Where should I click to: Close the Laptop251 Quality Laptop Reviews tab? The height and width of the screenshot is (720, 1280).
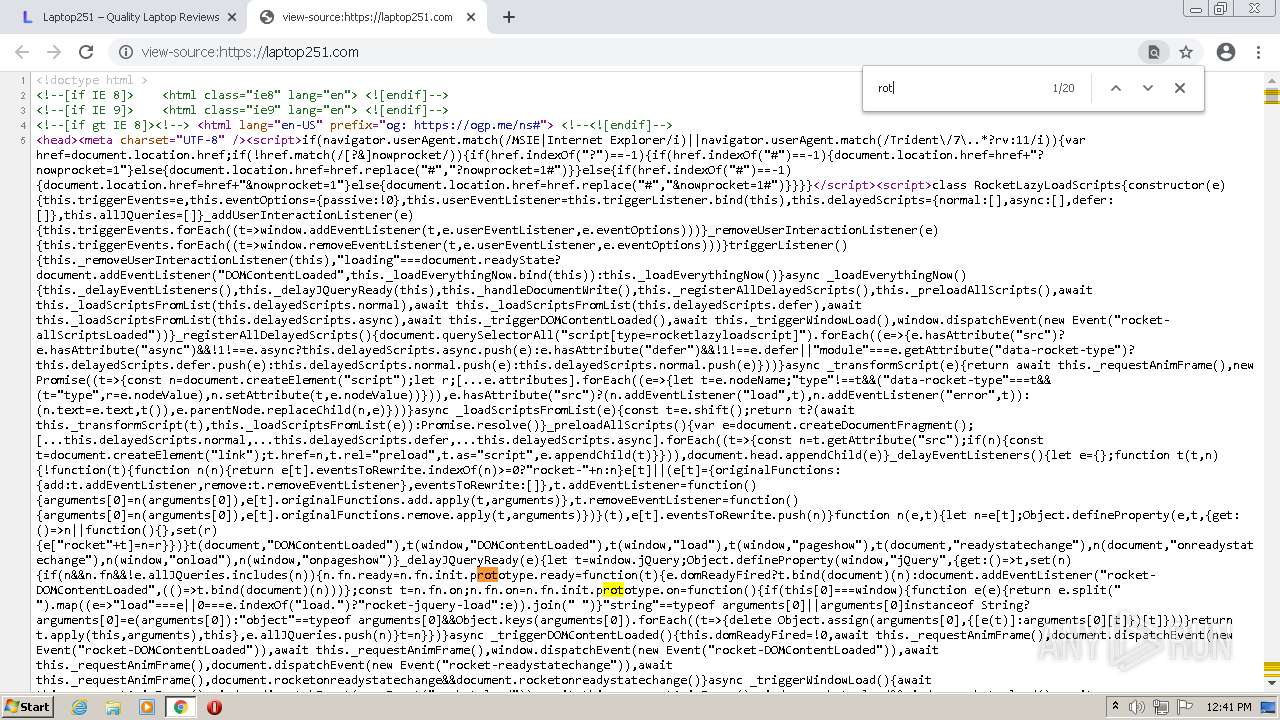232,17
